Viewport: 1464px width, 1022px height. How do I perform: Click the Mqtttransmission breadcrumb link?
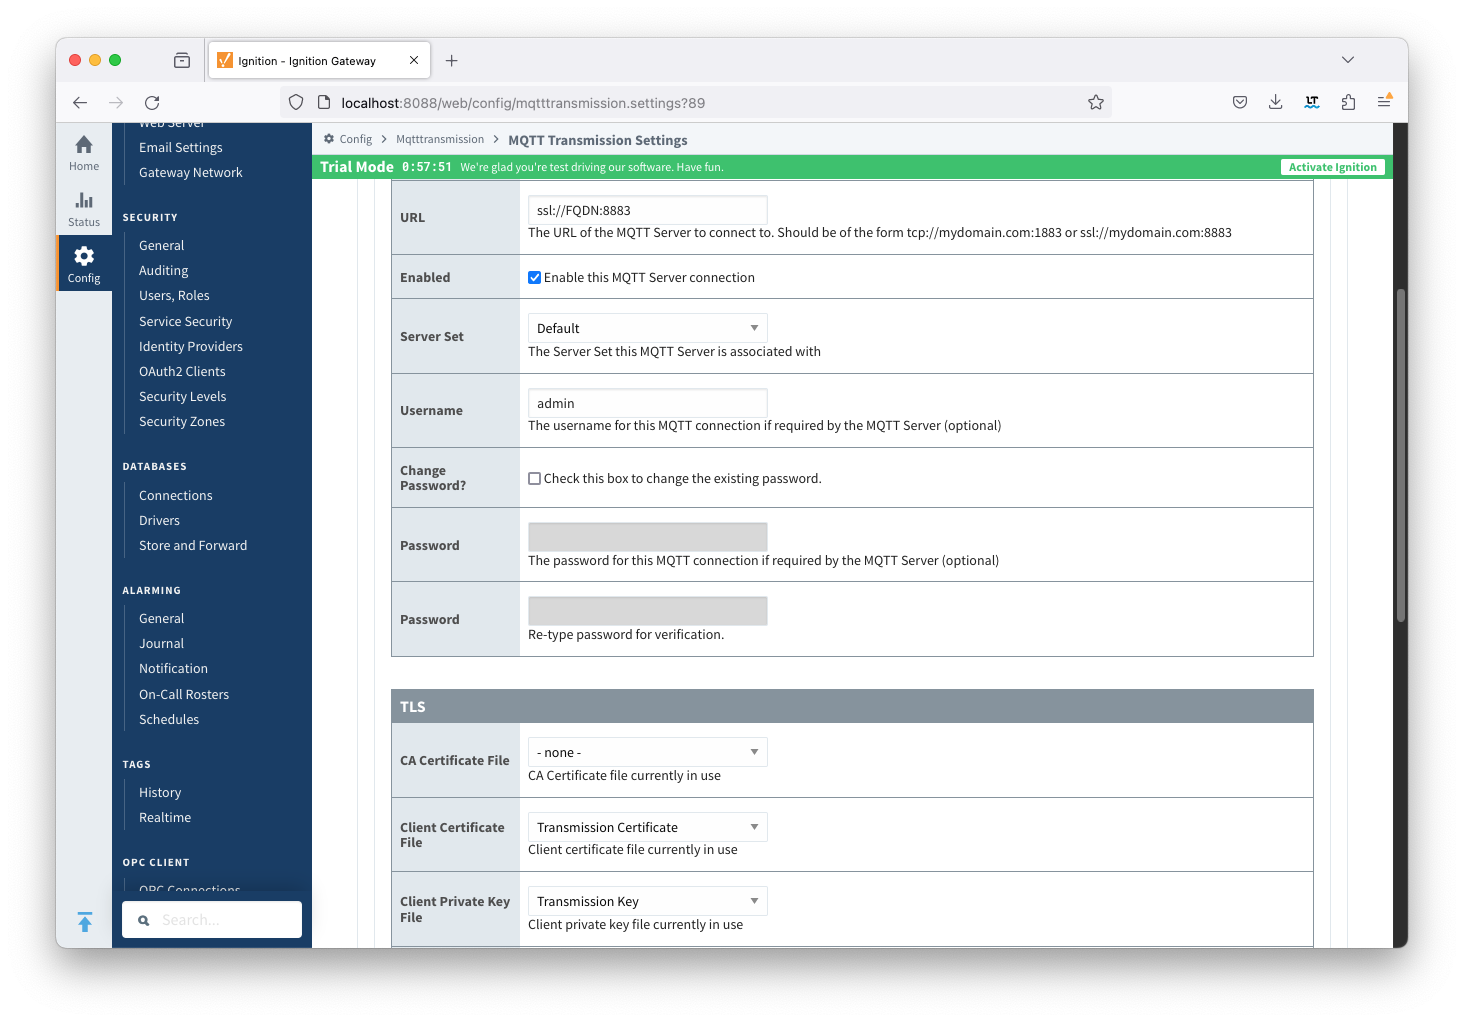[x=440, y=139]
